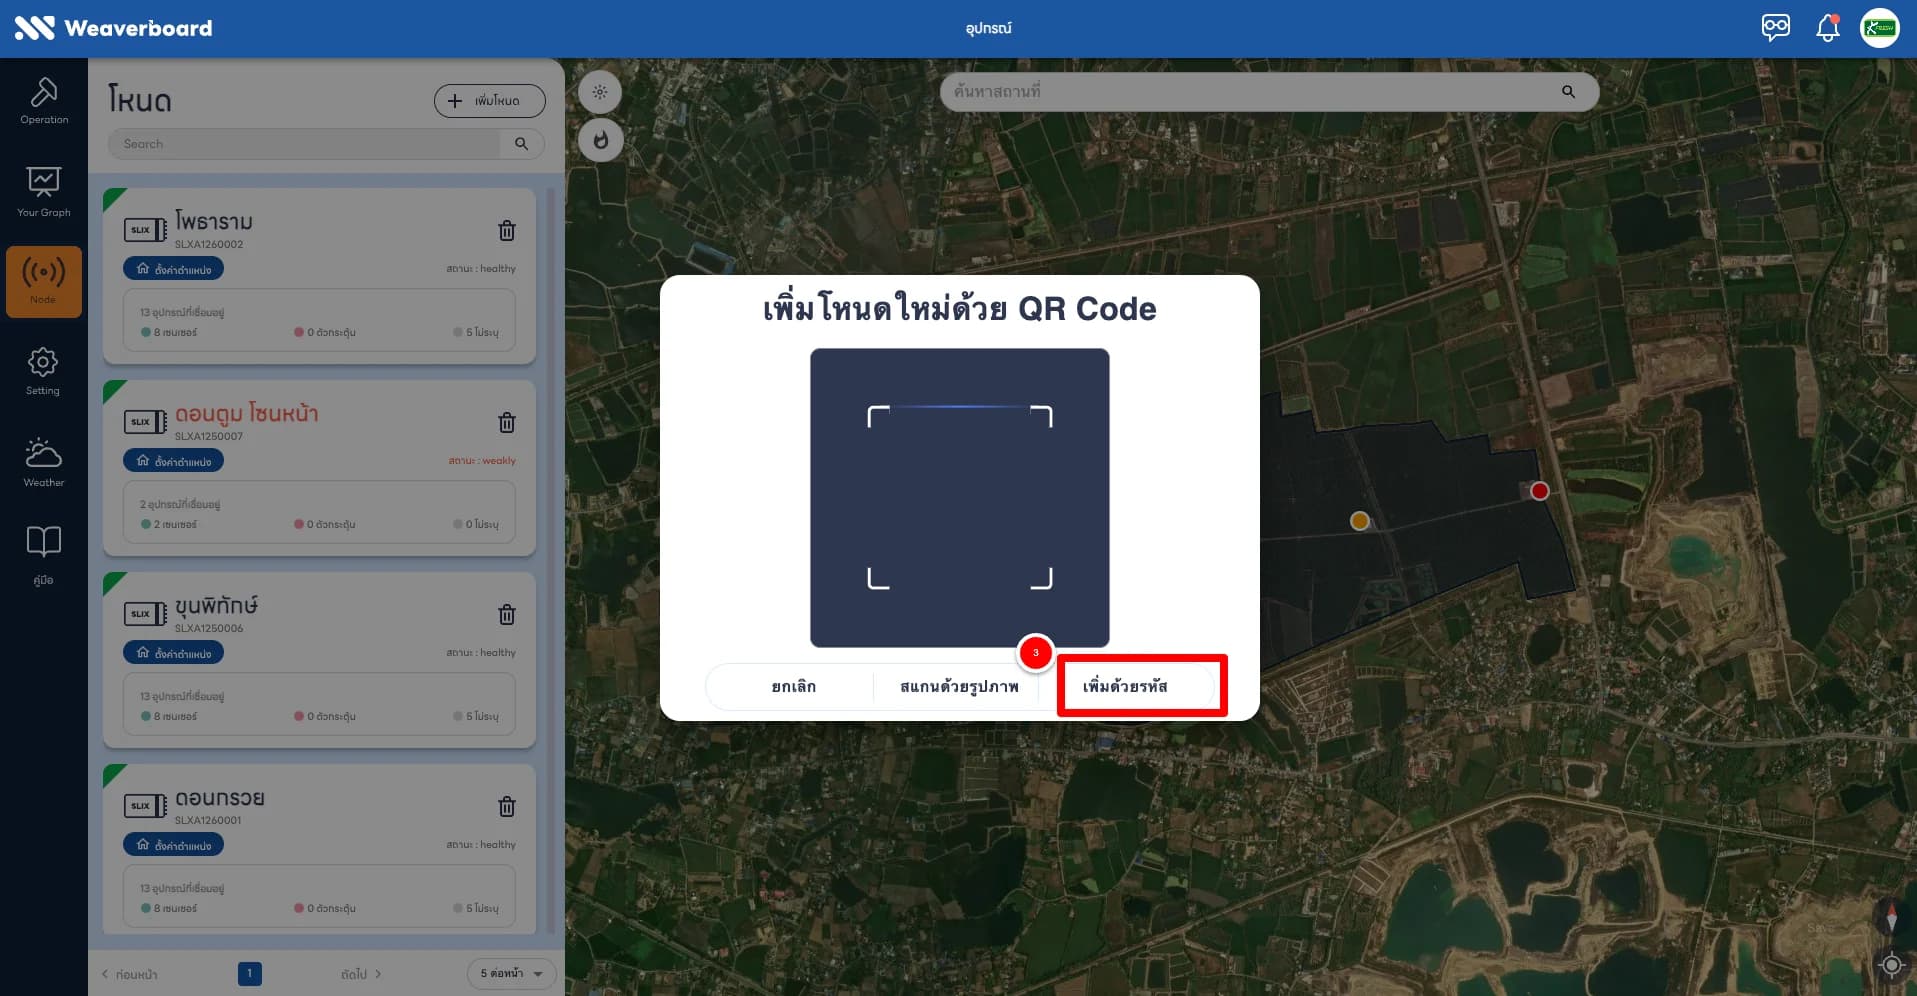Click the QR scanner camera view
1917x996 pixels.
coord(960,498)
